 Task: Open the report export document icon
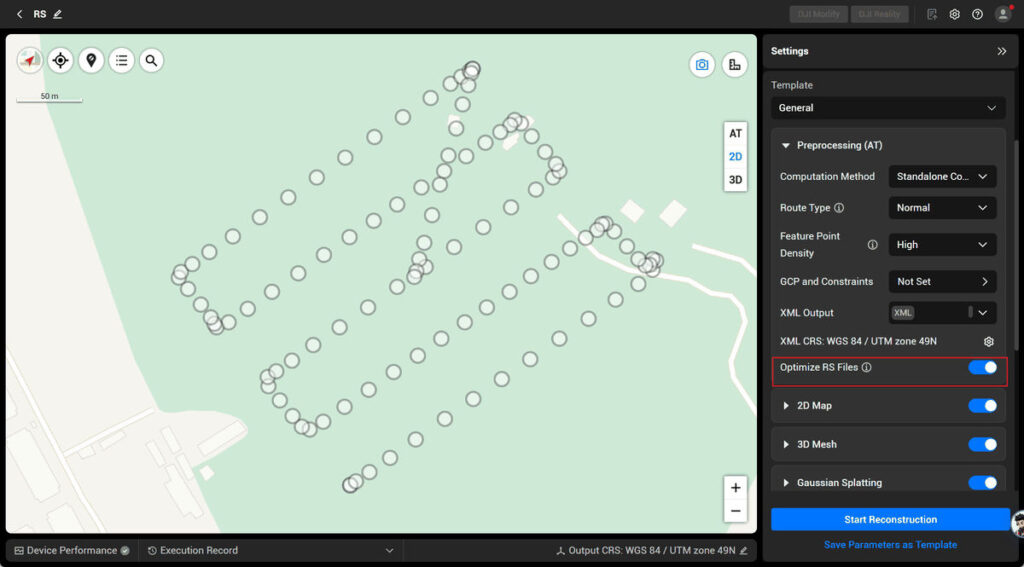pos(932,14)
